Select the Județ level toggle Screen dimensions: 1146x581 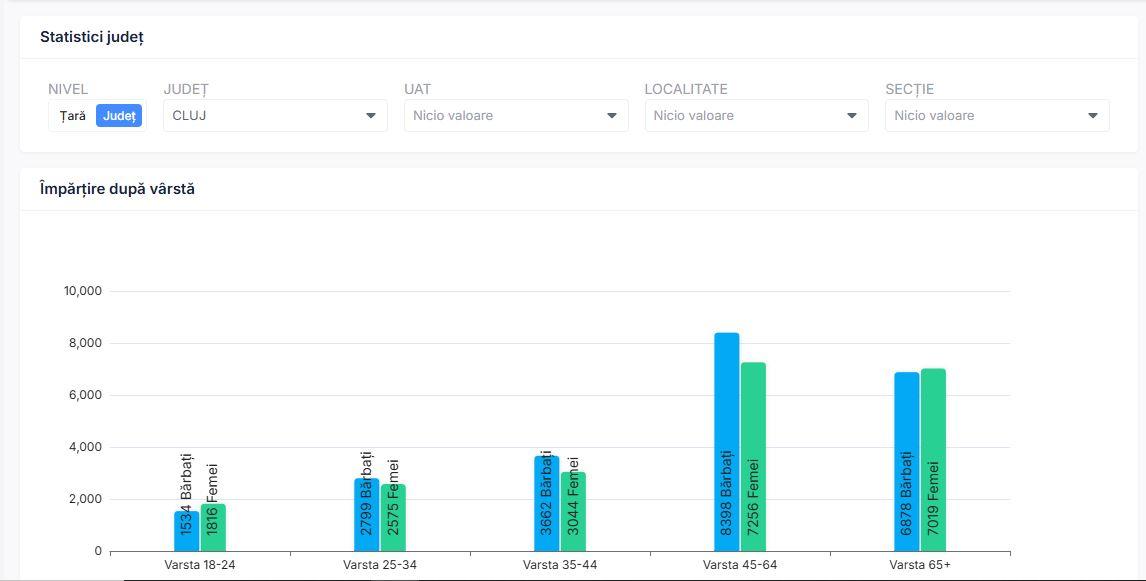[x=119, y=116]
